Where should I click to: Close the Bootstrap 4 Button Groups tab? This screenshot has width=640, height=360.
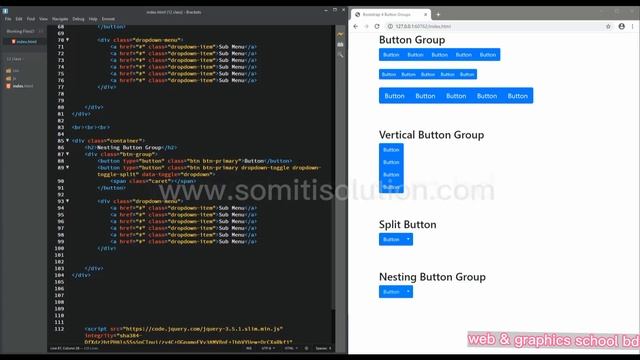pyautogui.click(x=425, y=14)
